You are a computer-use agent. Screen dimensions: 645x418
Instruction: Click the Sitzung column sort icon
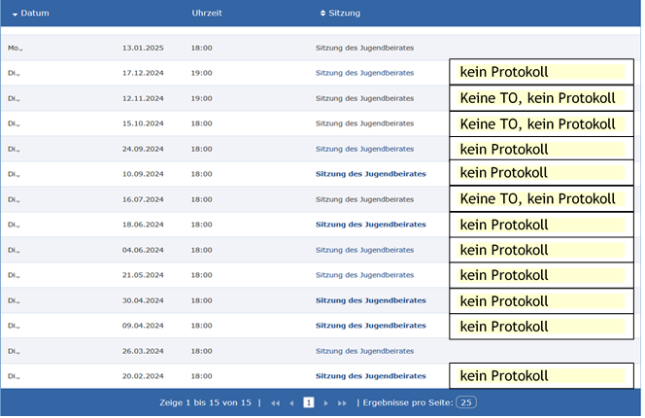pyautogui.click(x=323, y=13)
